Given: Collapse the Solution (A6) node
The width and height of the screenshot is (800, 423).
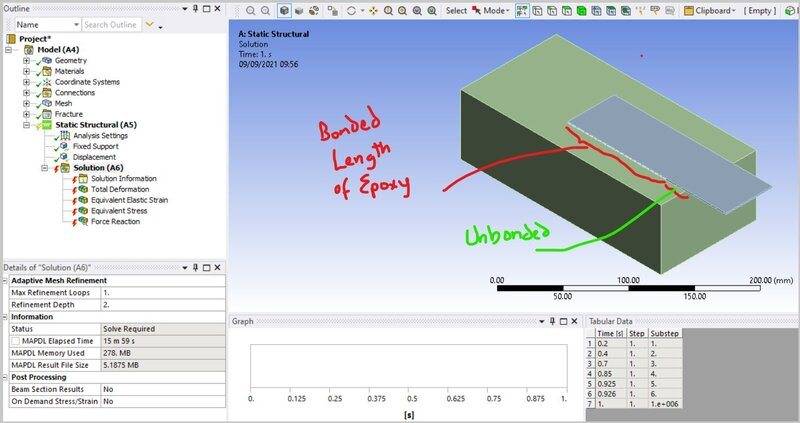Looking at the screenshot, I should 44,167.
